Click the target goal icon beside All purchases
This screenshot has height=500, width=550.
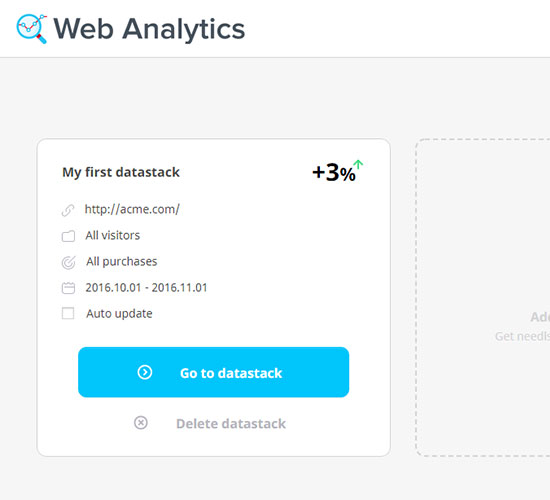click(x=68, y=262)
